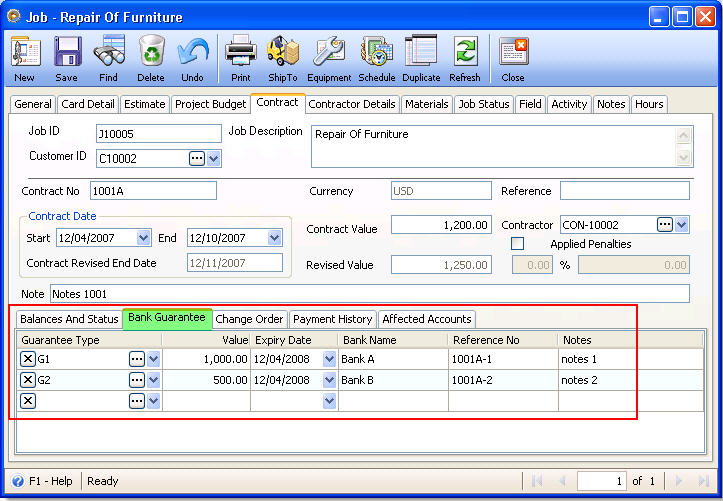Switch to the General tab

tap(33, 104)
